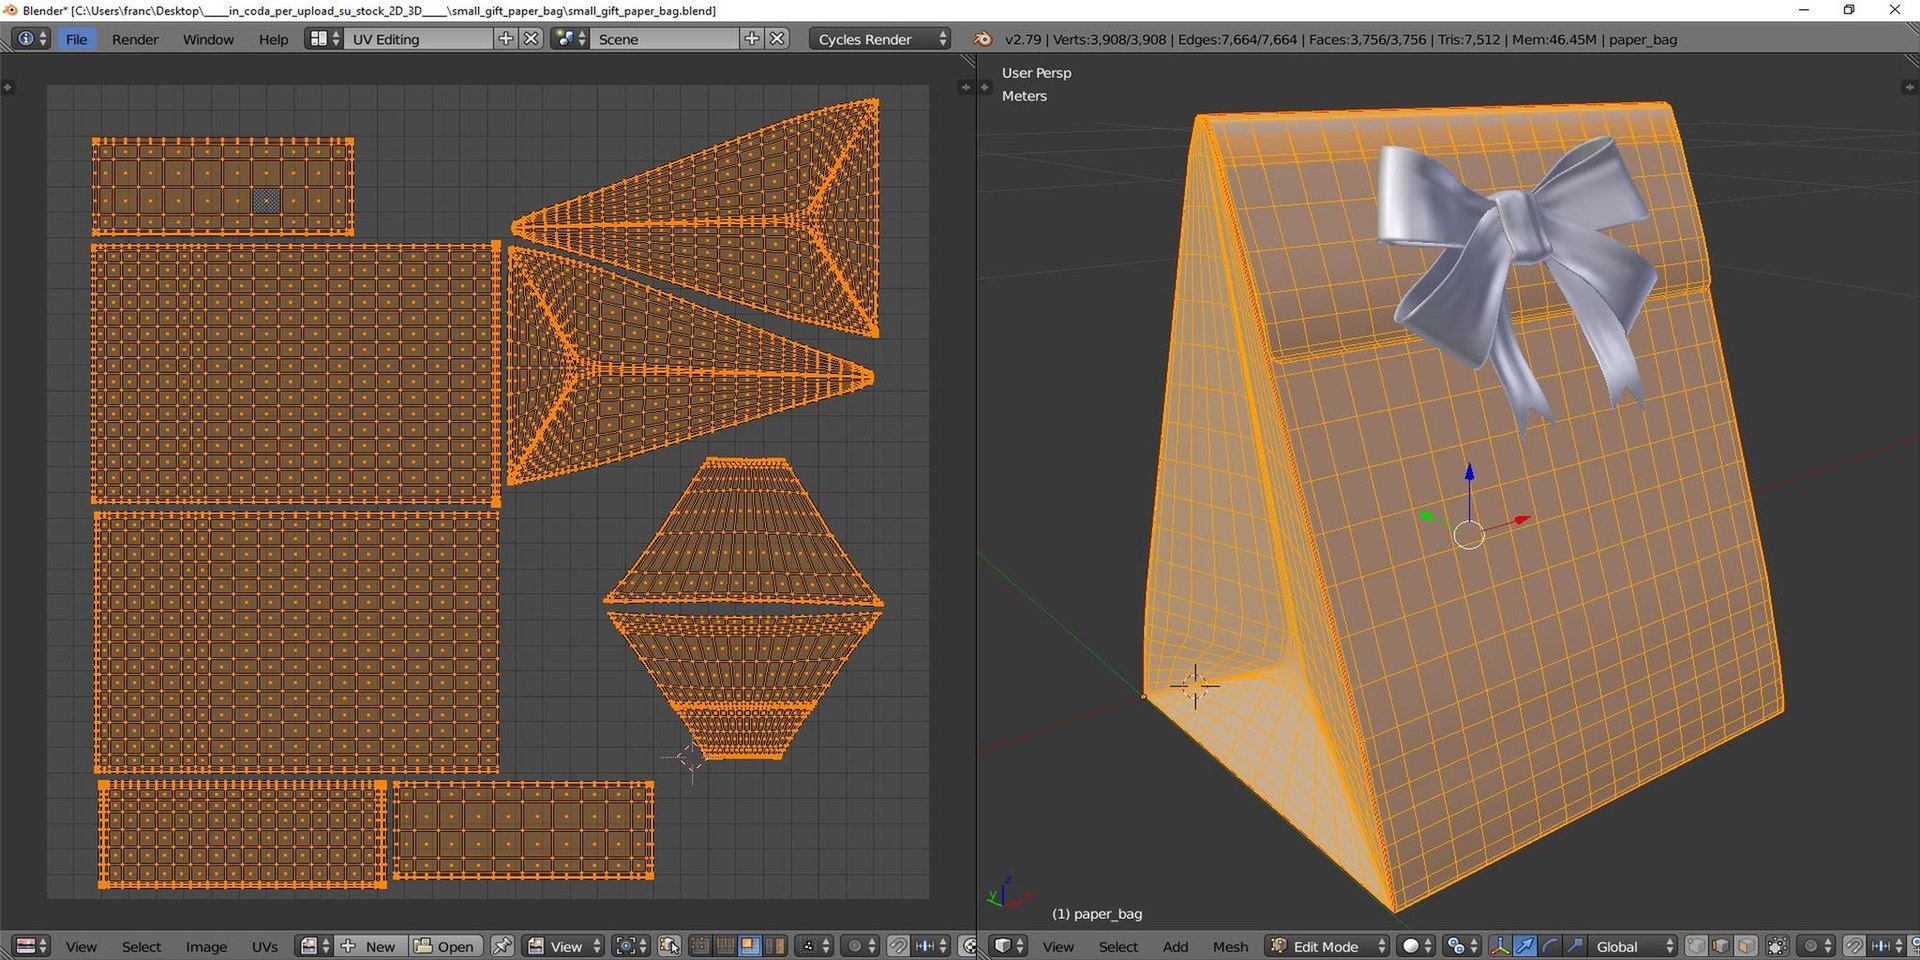The width and height of the screenshot is (1920, 960).
Task: Toggle limit selection to visible
Action: (1777, 946)
